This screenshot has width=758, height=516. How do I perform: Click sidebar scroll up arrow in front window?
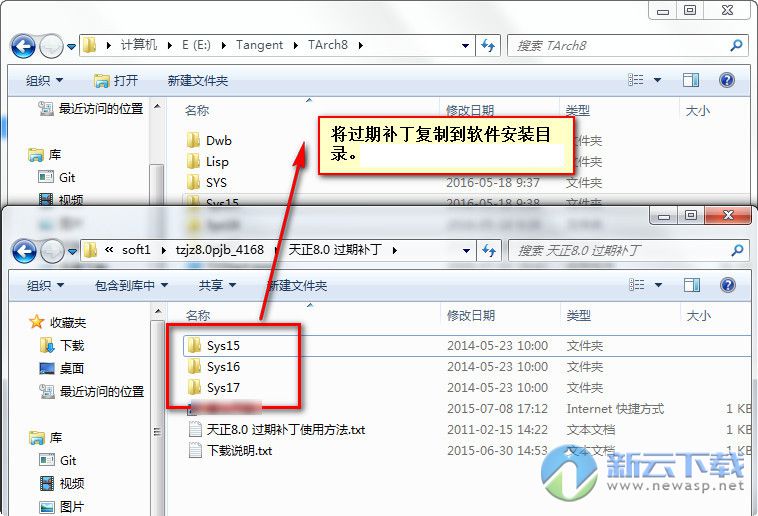pyautogui.click(x=158, y=311)
